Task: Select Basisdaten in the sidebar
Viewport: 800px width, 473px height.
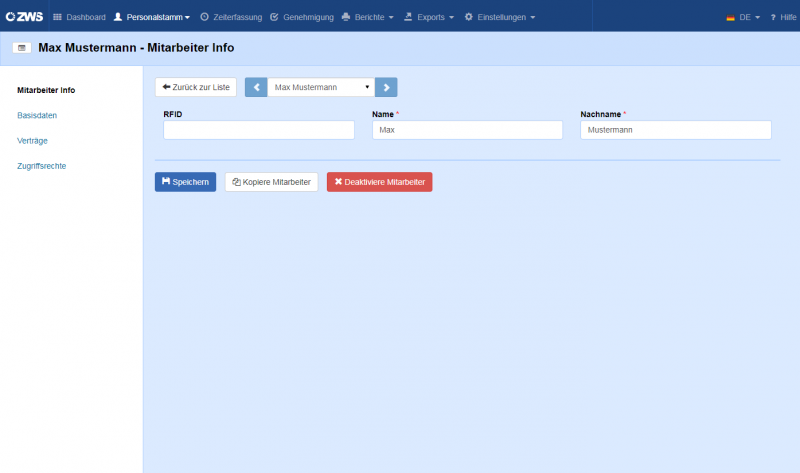Action: click(37, 115)
